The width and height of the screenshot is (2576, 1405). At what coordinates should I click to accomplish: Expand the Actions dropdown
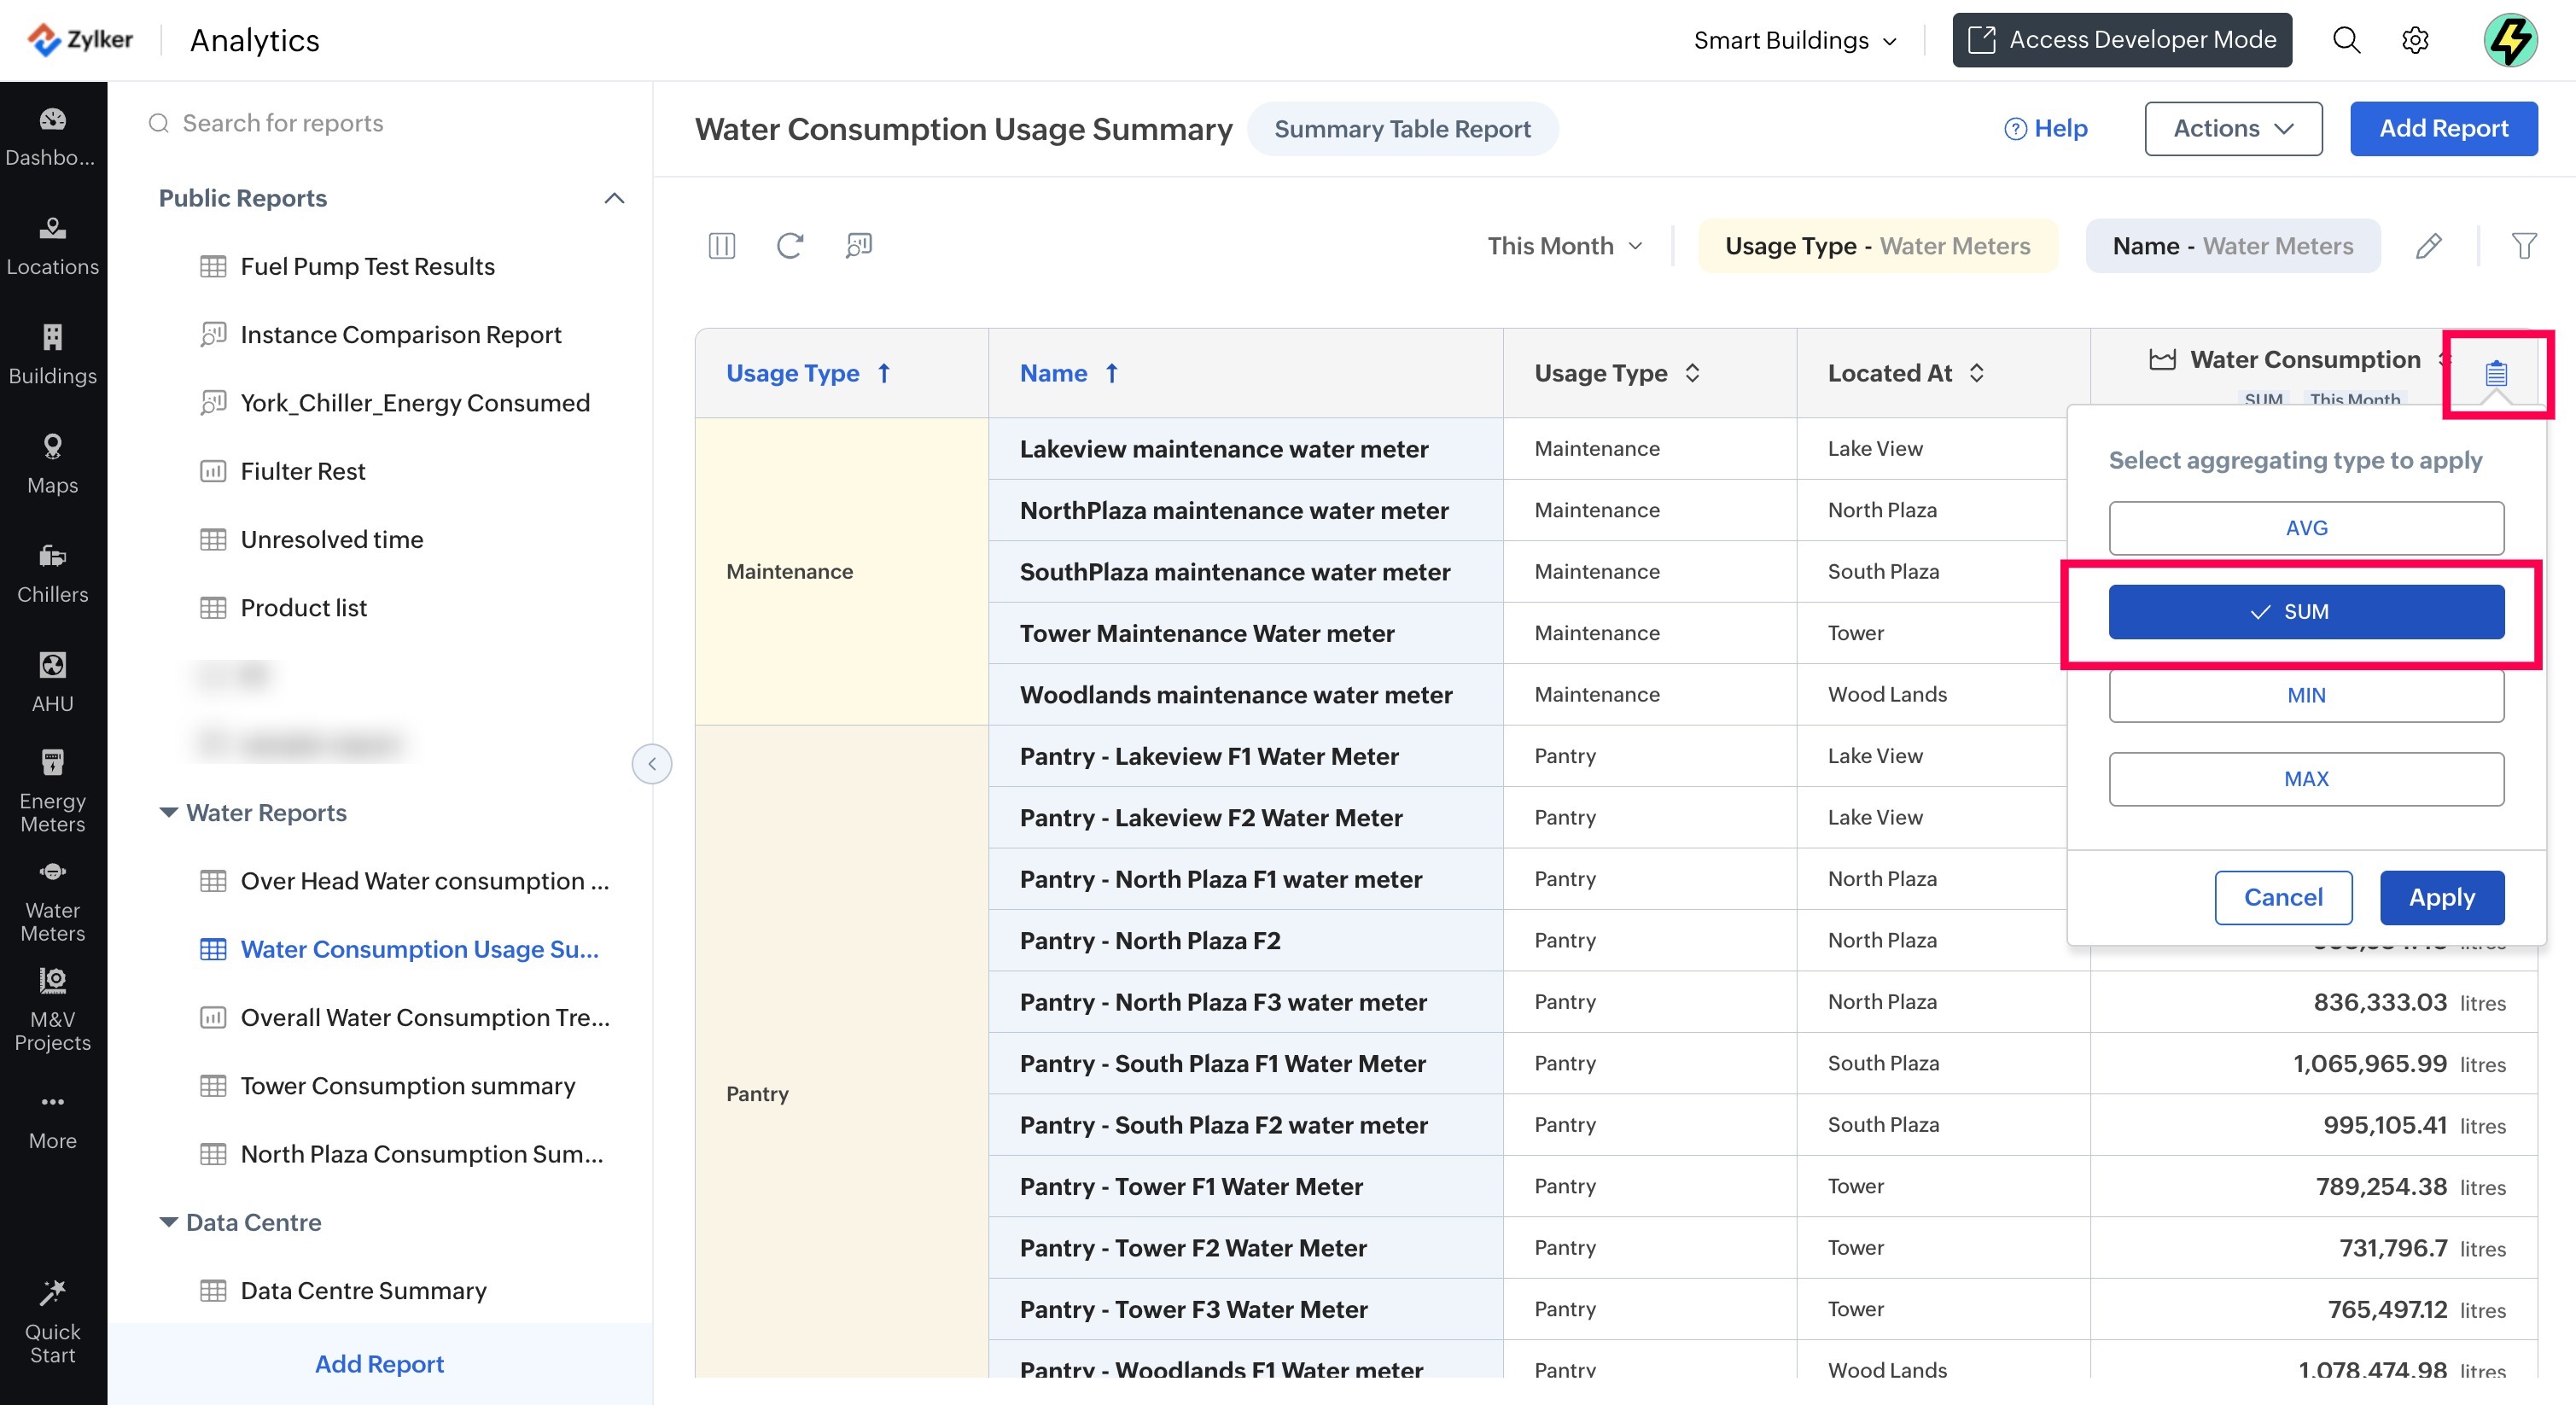2232,129
